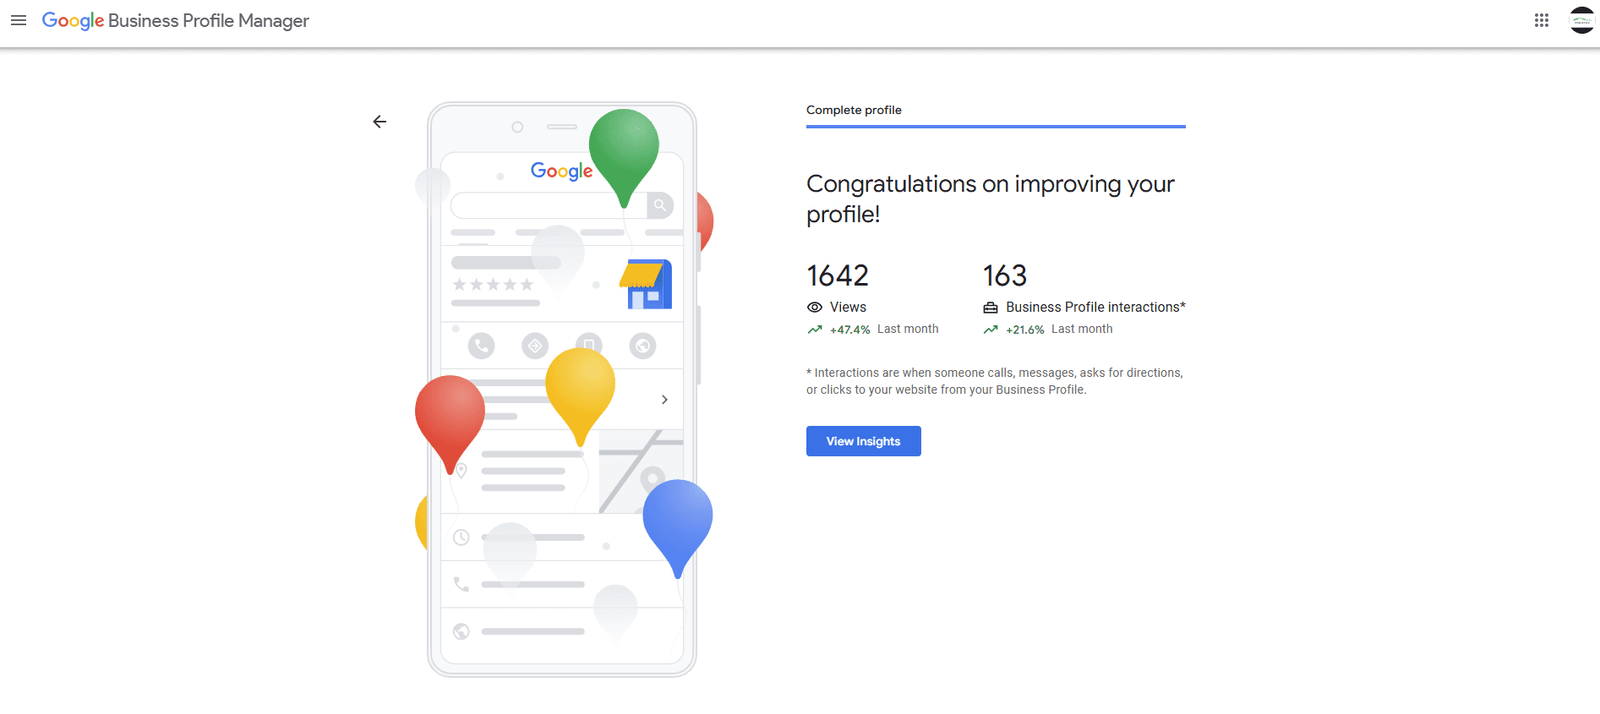Click the briefcase icon beside Business Profile interactions
The height and width of the screenshot is (714, 1600).
click(990, 308)
